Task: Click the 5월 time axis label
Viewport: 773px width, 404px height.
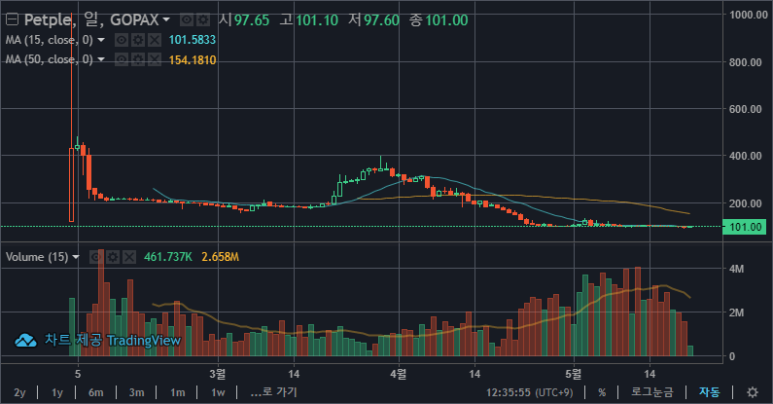Action: [x=573, y=374]
